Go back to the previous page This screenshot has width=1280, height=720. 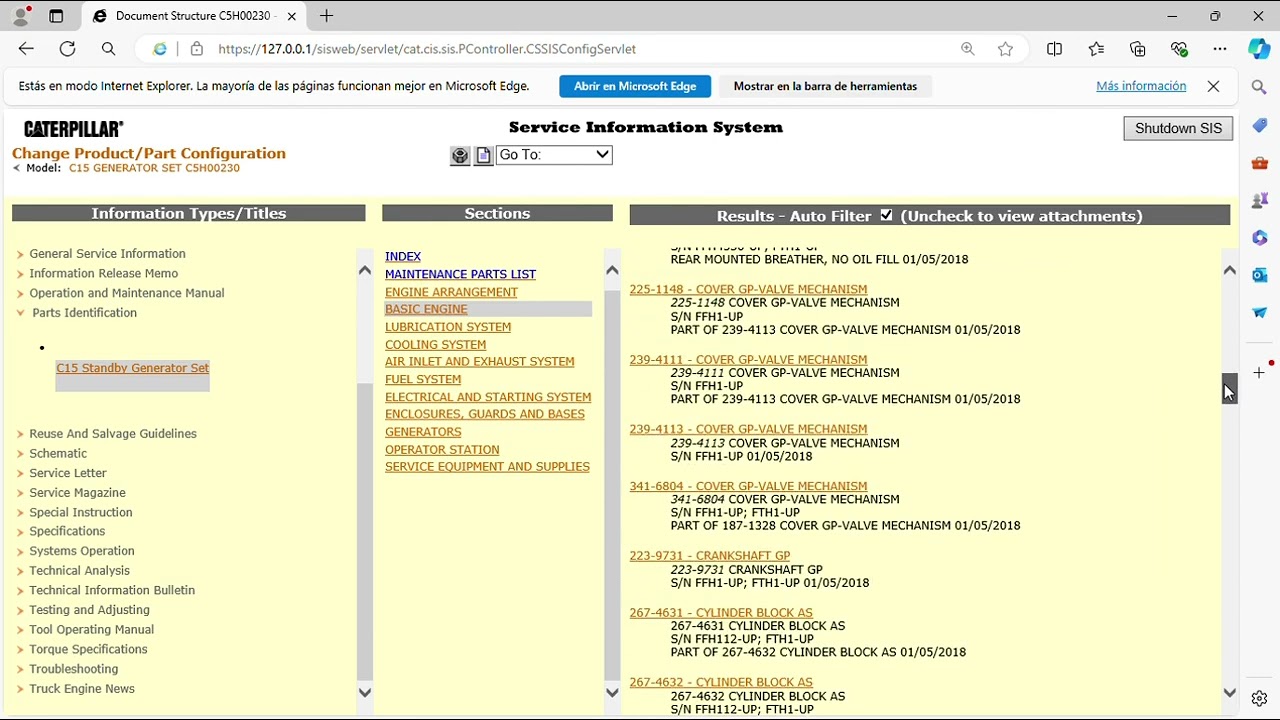(x=26, y=49)
